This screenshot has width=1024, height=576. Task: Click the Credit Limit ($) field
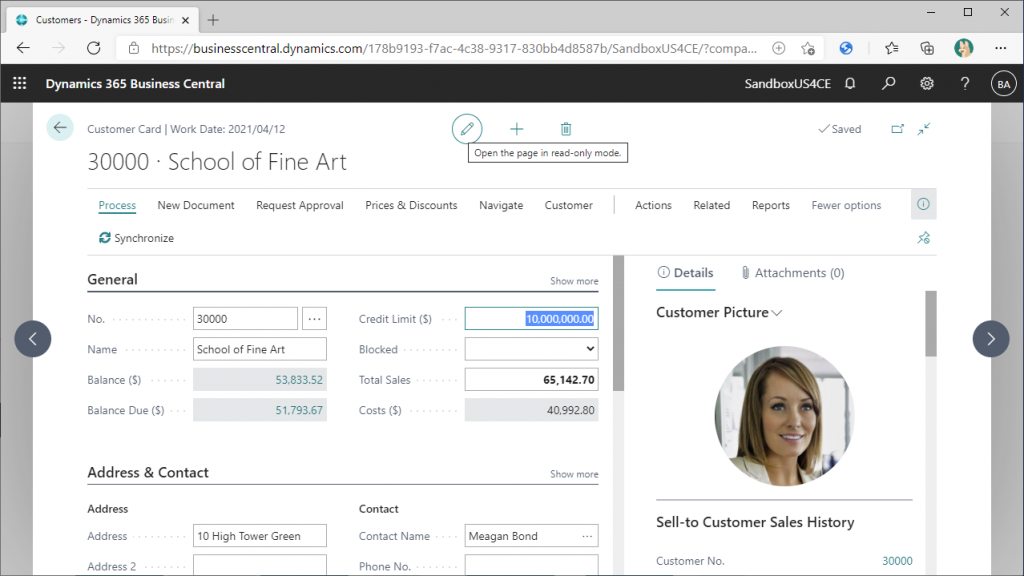(x=532, y=319)
